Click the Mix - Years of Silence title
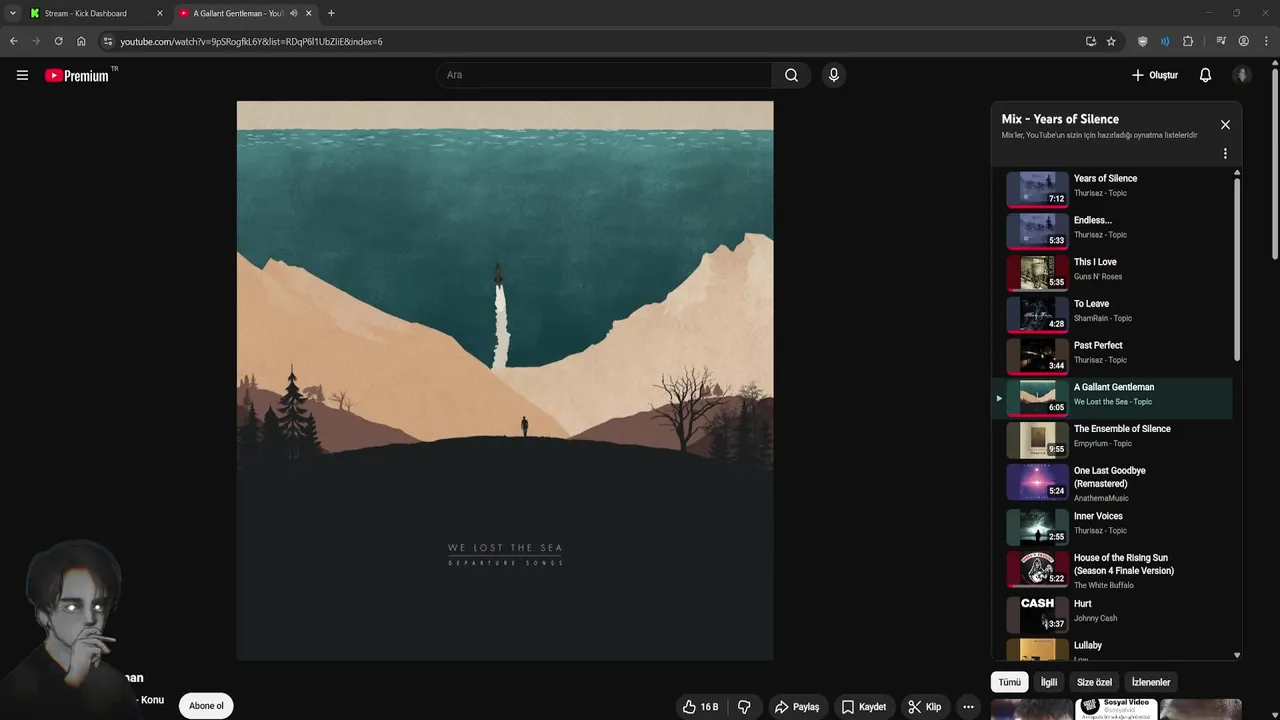The width and height of the screenshot is (1280, 720). pos(1060,119)
